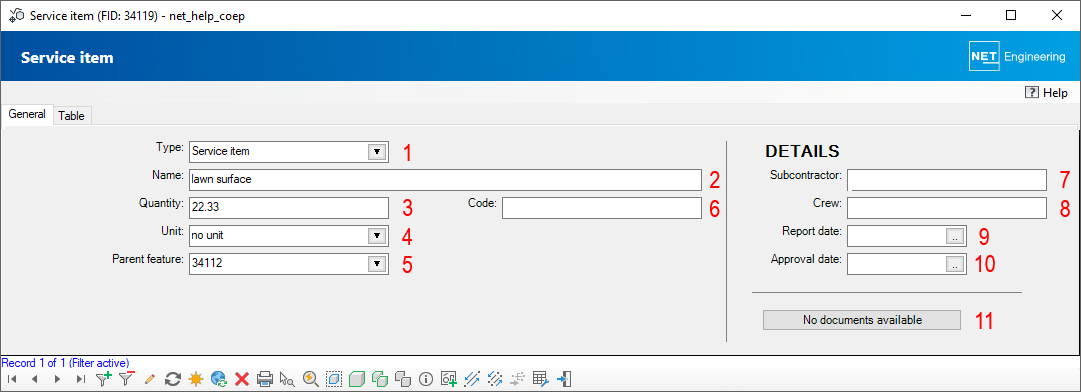Click into the Crew field
The height and width of the screenshot is (392, 1081).
click(x=947, y=207)
